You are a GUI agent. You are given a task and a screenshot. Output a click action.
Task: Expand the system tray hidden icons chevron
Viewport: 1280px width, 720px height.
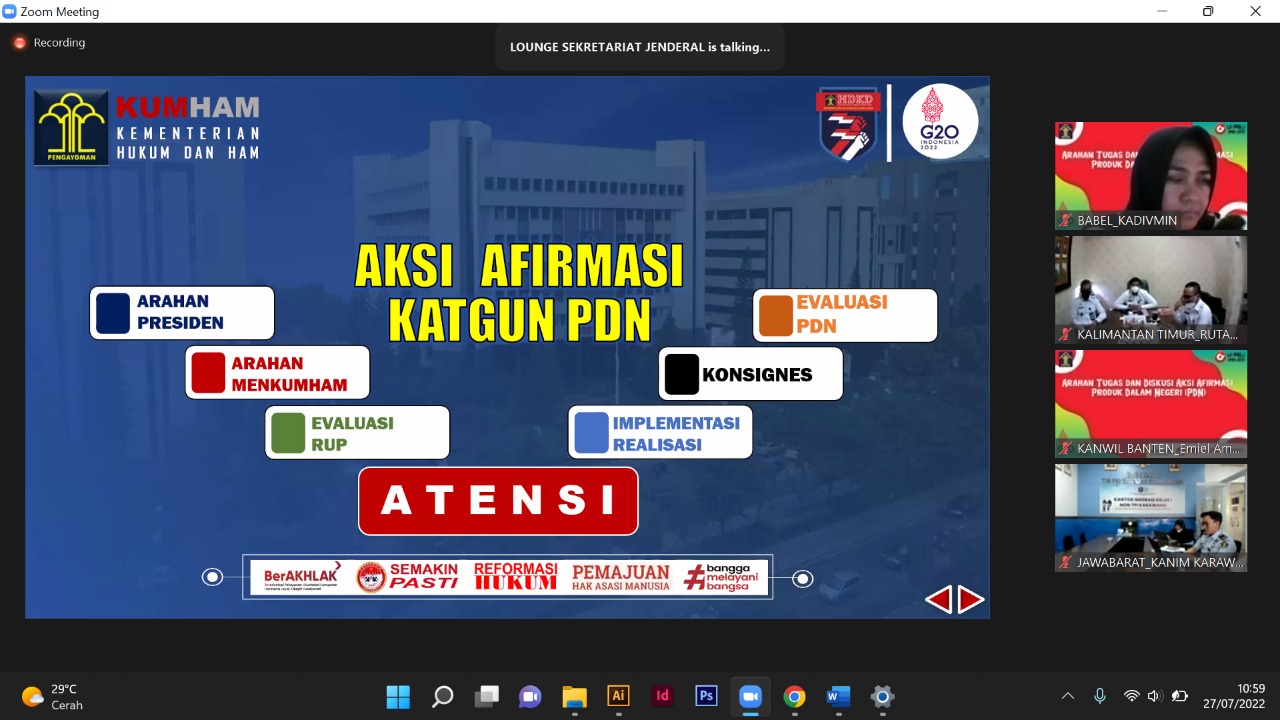pos(1067,696)
